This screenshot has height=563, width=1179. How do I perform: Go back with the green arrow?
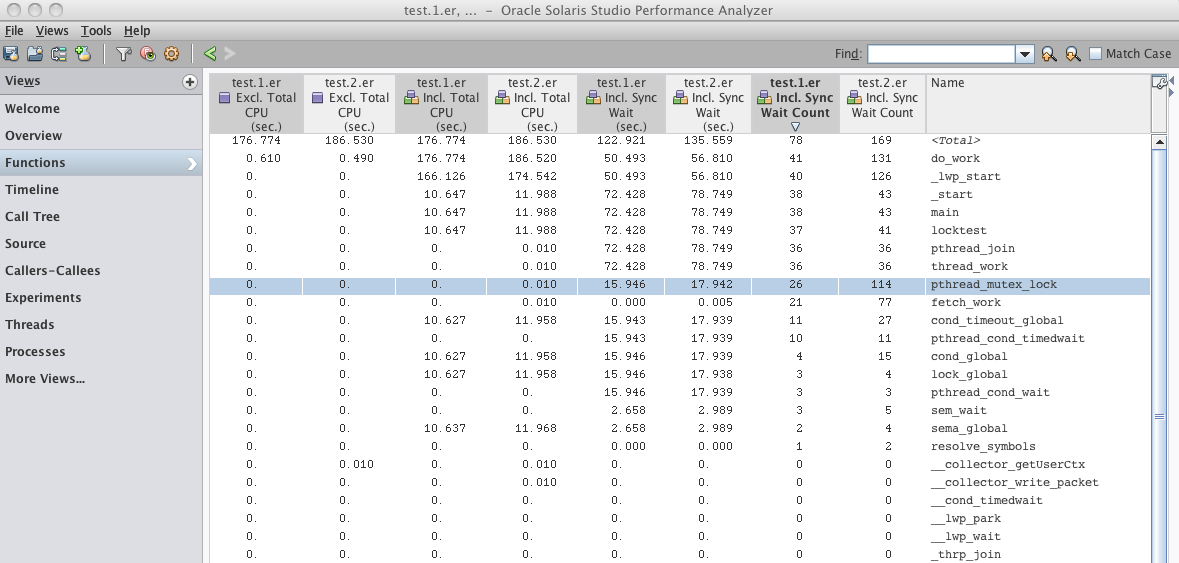210,53
